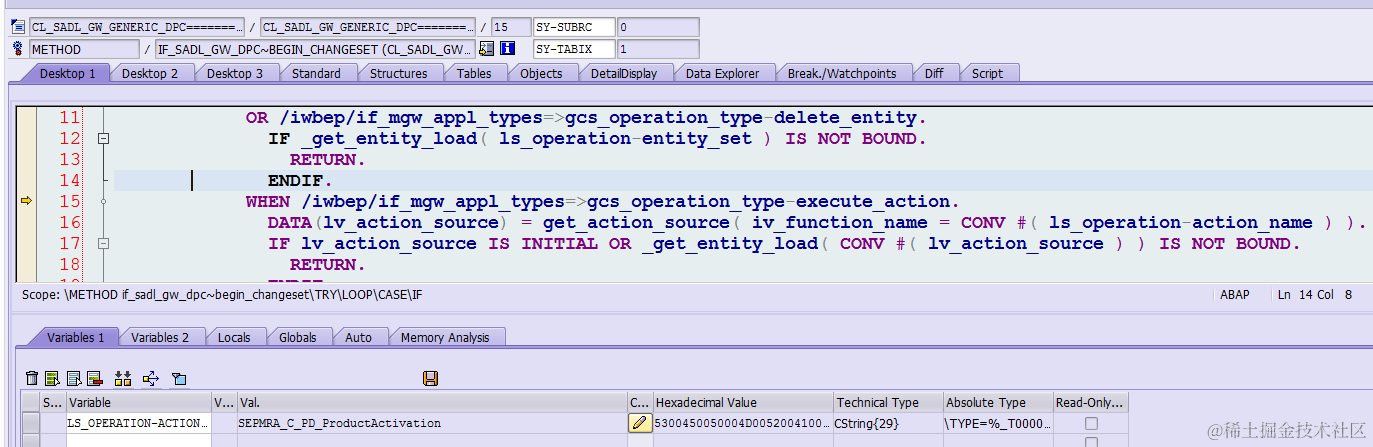The image size is (1373, 447).
Task: Click the Read-Only column header
Action: [x=1091, y=402]
